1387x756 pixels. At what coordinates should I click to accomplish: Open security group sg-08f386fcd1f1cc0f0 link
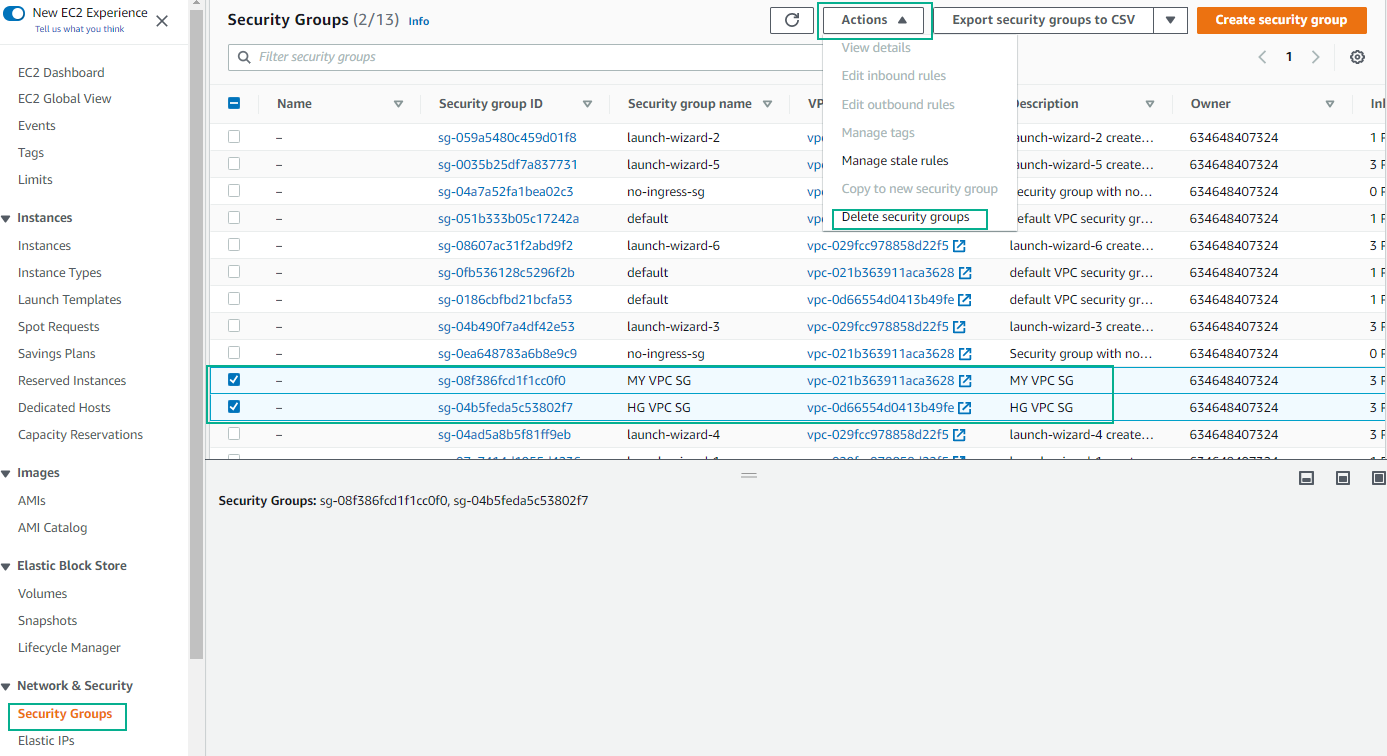pyautogui.click(x=502, y=380)
